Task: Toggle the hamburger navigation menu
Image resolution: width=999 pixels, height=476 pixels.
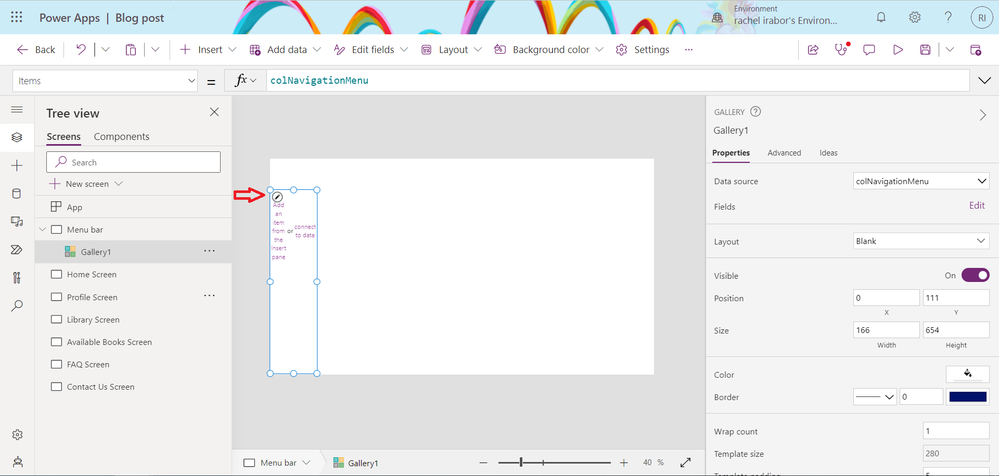Action: click(17, 110)
